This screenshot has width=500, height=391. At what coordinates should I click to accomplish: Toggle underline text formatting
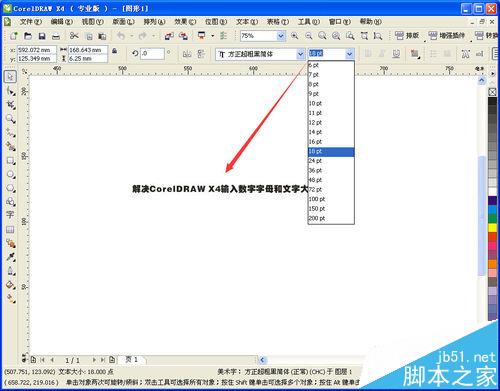(x=396, y=54)
